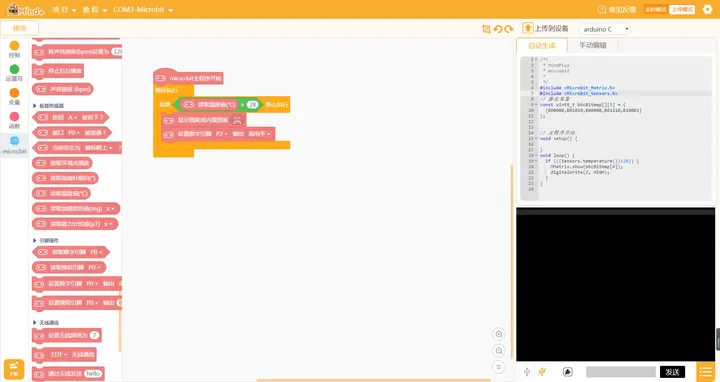Click the crop screenshot icon in toolbar
Viewport: 720px width, 382px height.
[486, 29]
